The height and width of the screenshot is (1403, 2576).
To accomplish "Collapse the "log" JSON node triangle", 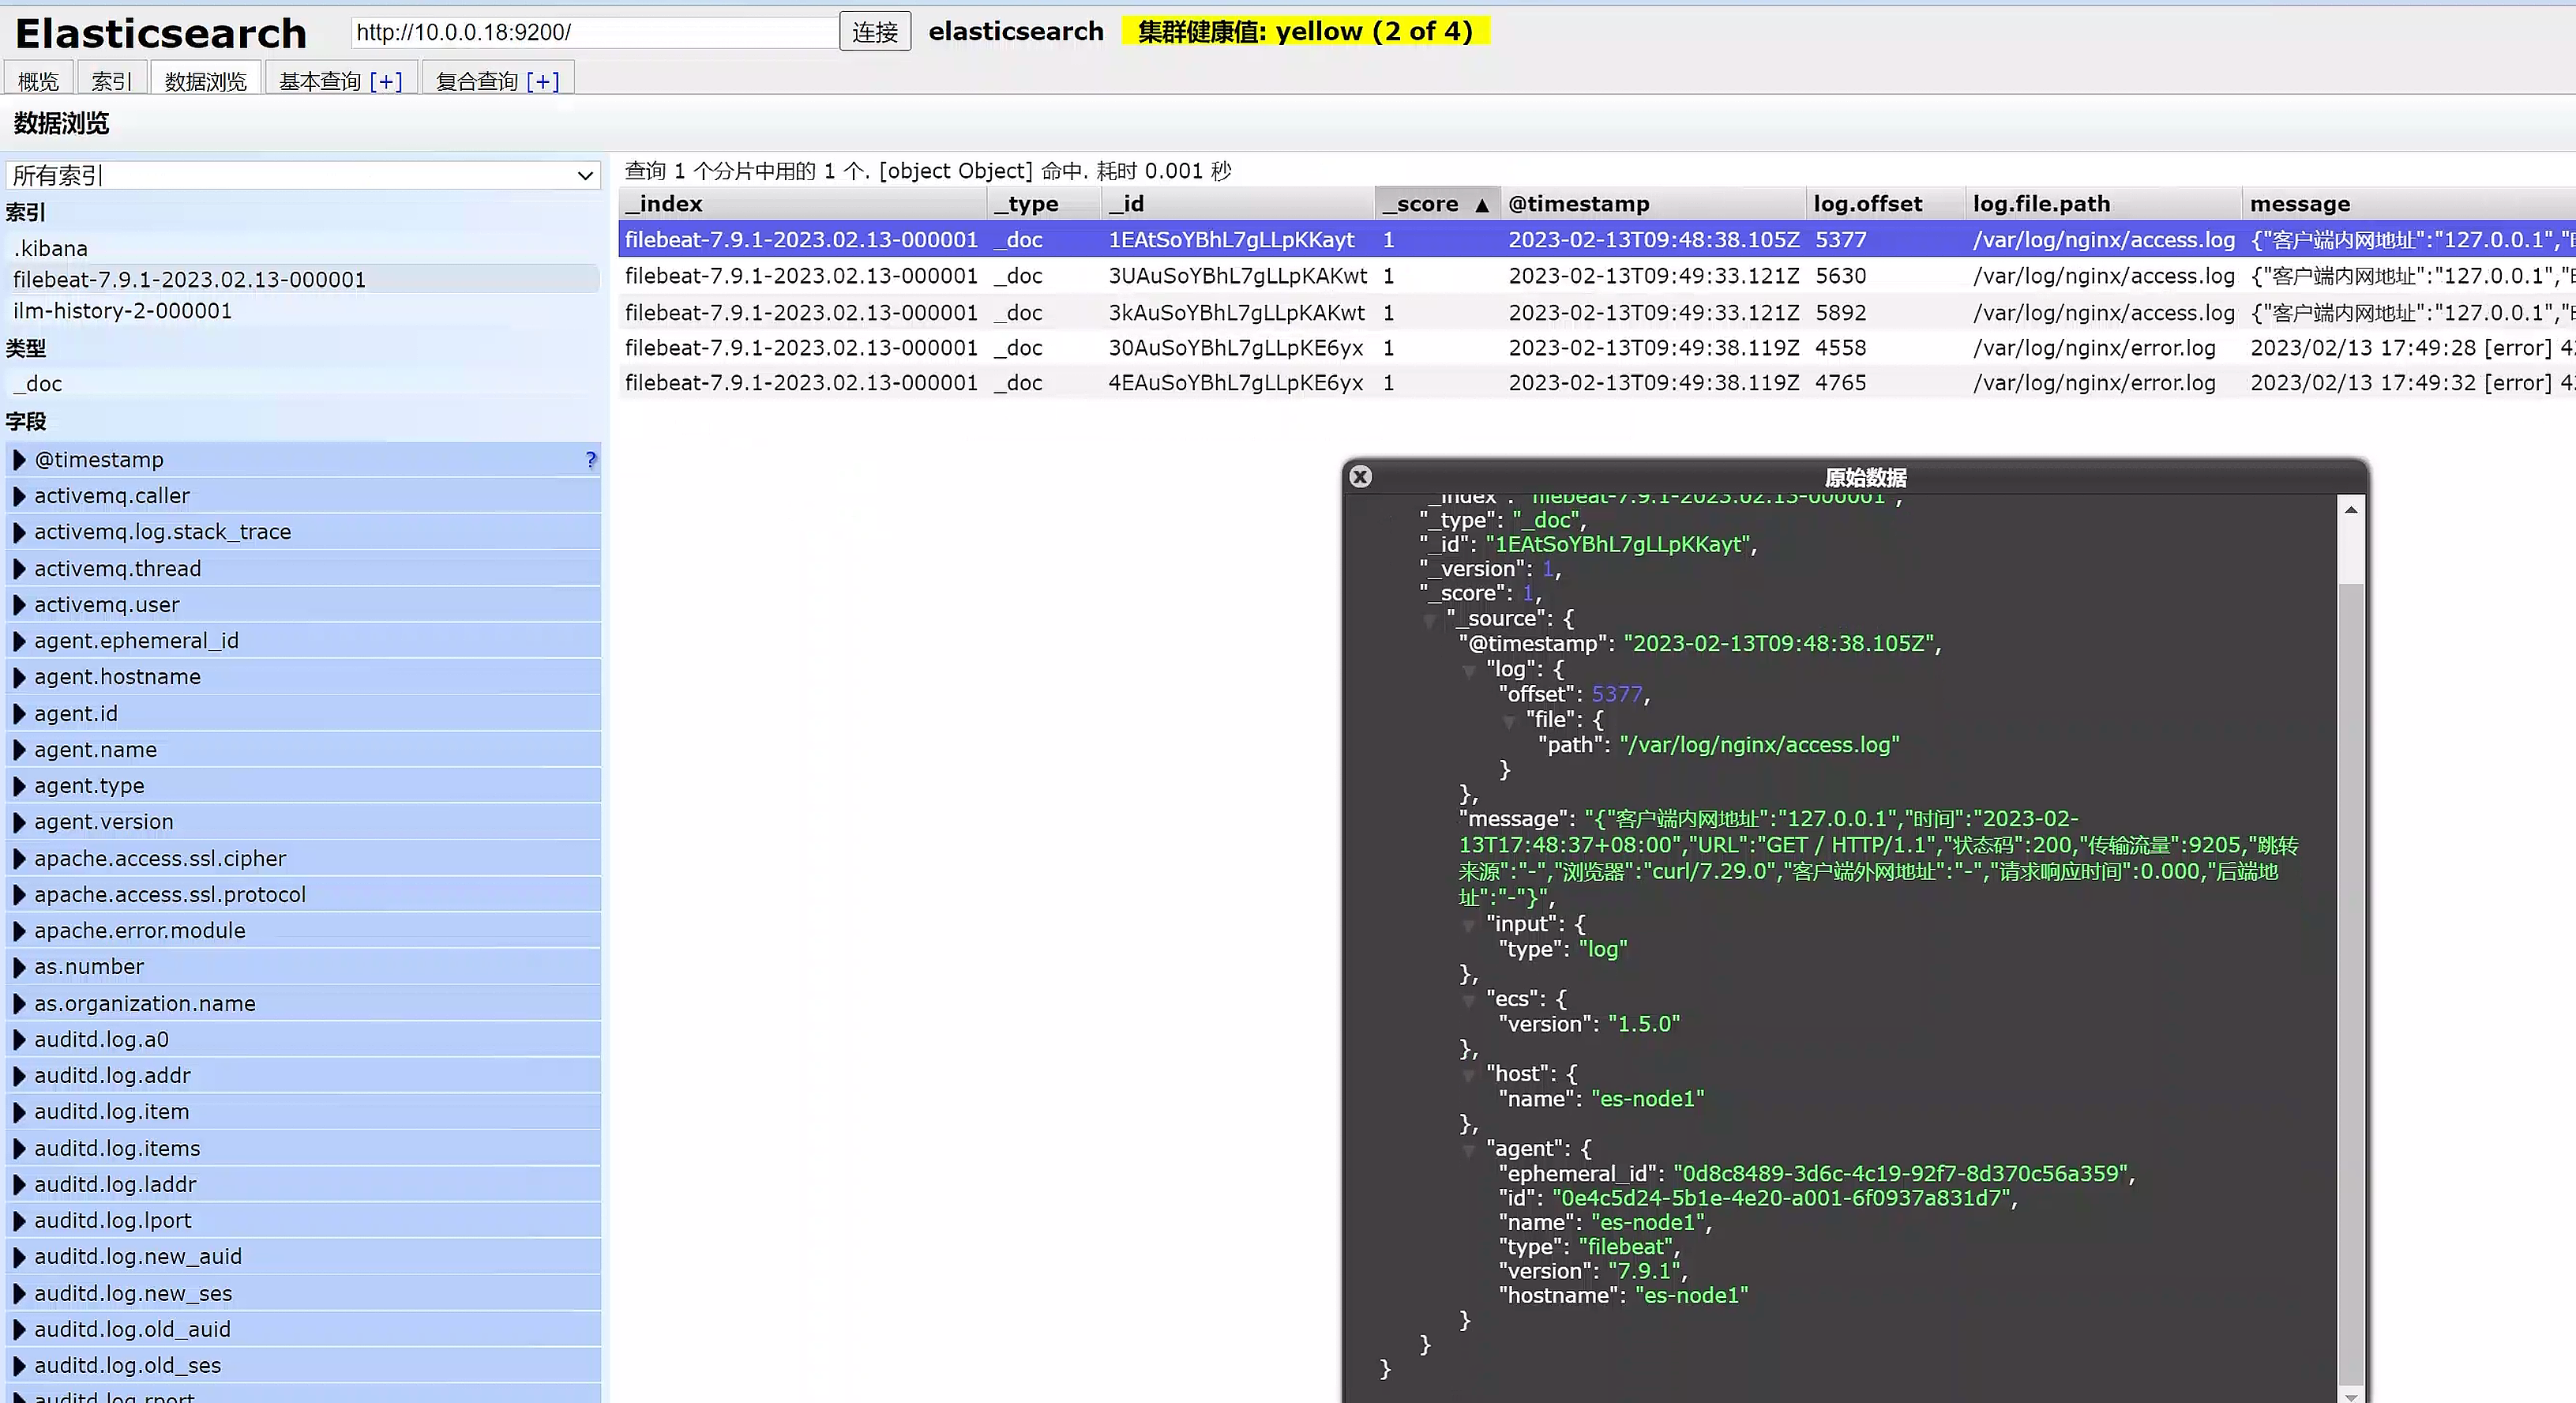I will coord(1469,671).
